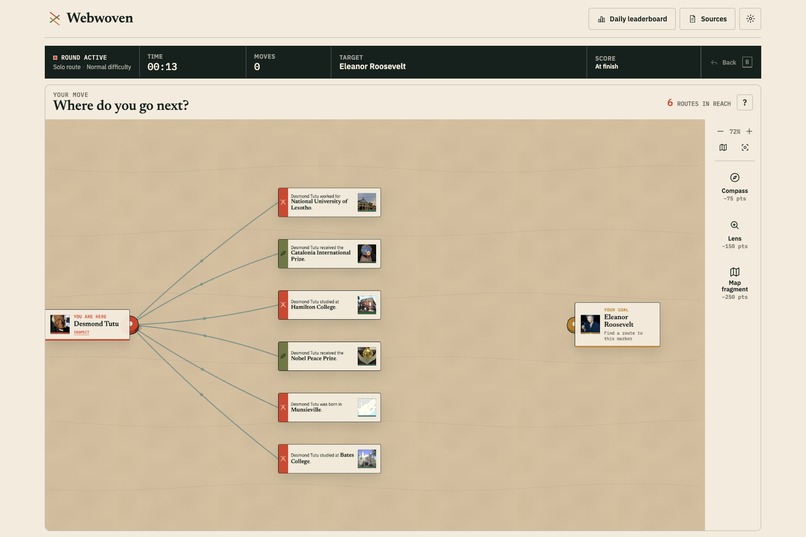Click the Inspect link under Desmond Tutu
Image resolution: width=806 pixels, height=537 pixels.
[x=81, y=332]
